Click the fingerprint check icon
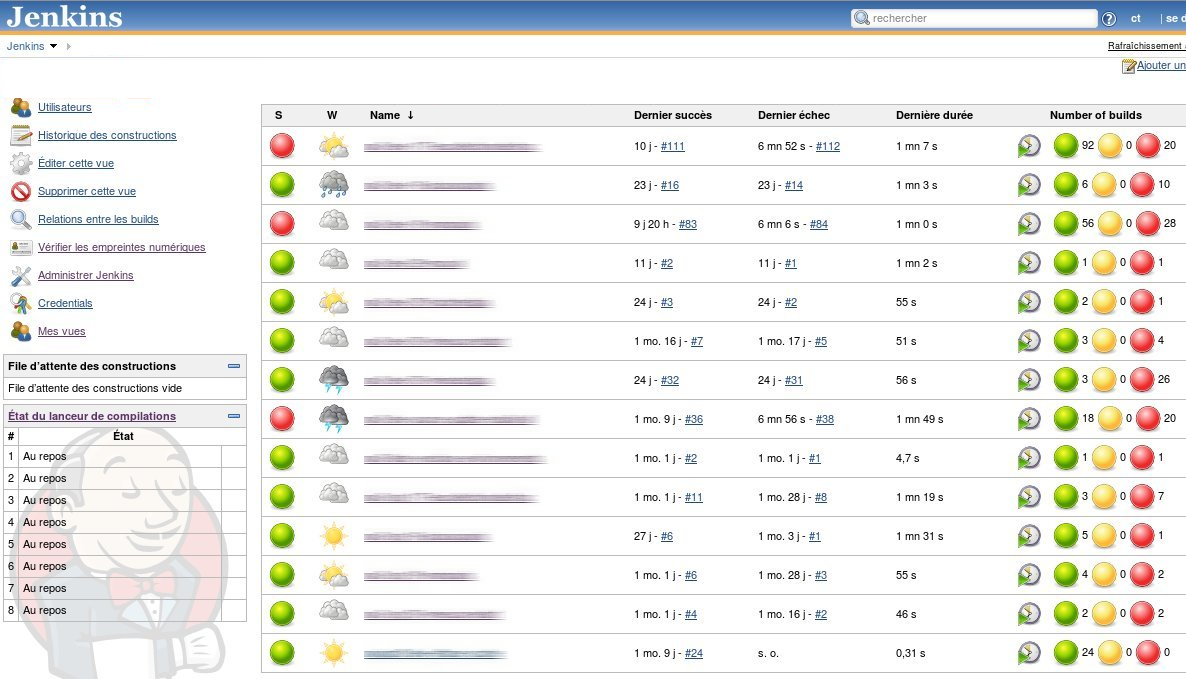Screen dimensions: 1186x679 coord(20,247)
